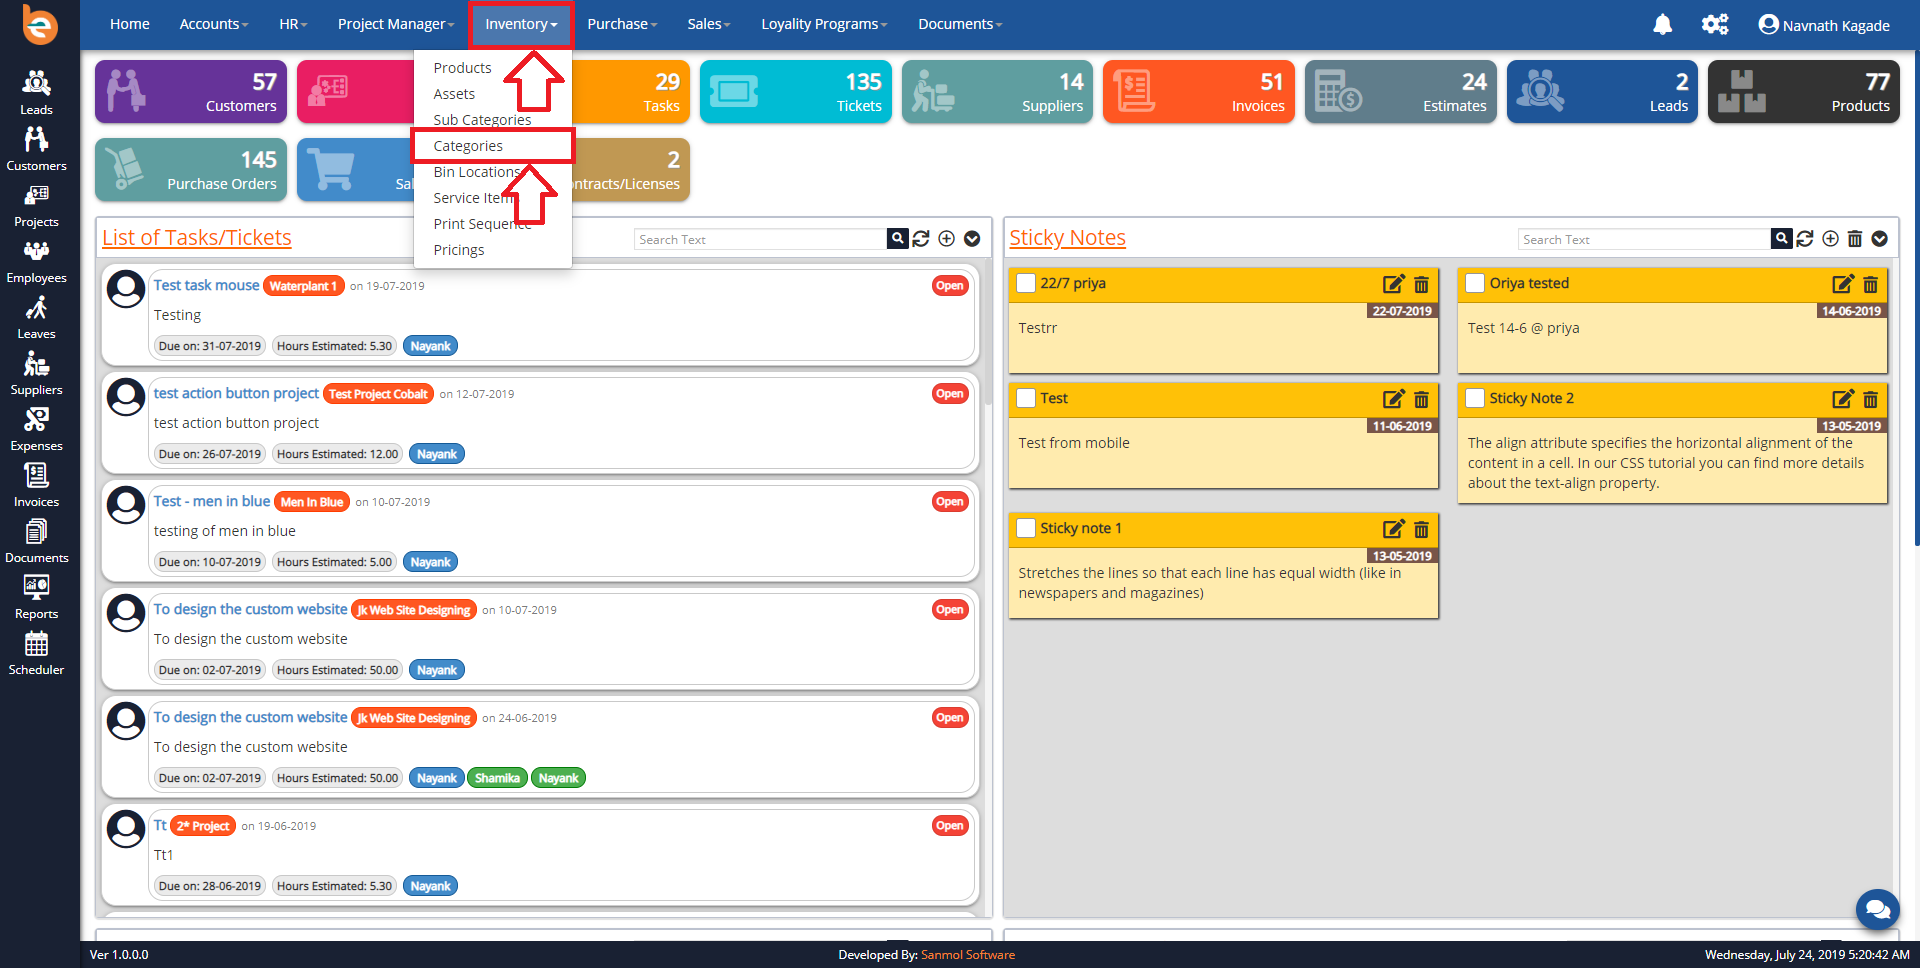Select the 'Test' sticky note checkbox

pos(1026,398)
